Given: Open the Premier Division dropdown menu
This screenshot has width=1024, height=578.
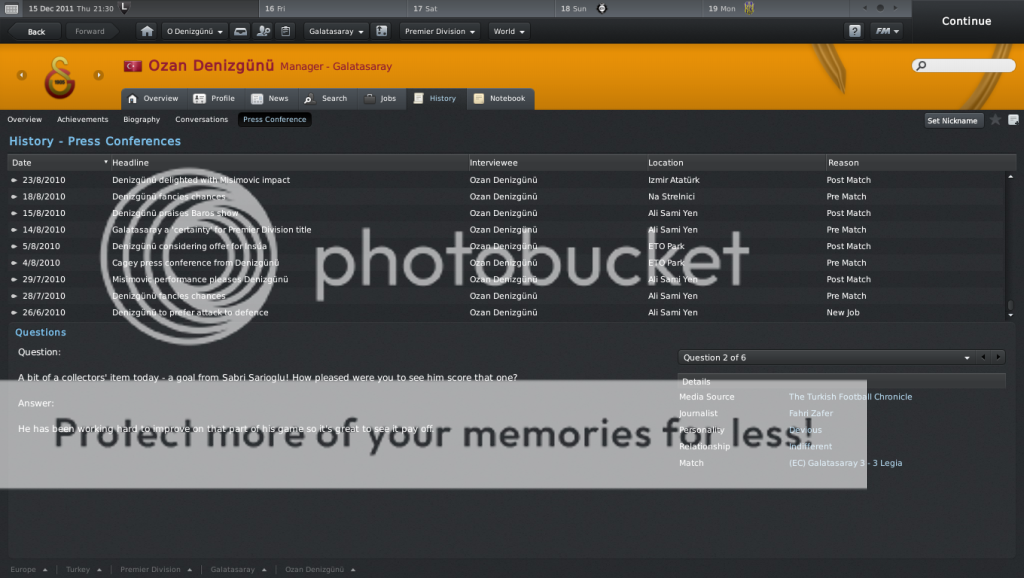Looking at the screenshot, I should 440,31.
